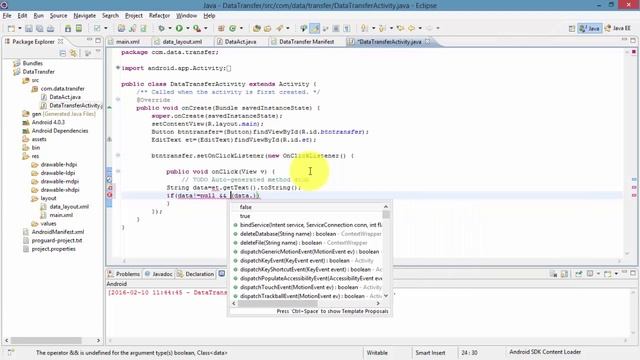Image resolution: width=640 pixels, height=360 pixels.
Task: Click the New Java Package icon
Action: tap(221, 28)
